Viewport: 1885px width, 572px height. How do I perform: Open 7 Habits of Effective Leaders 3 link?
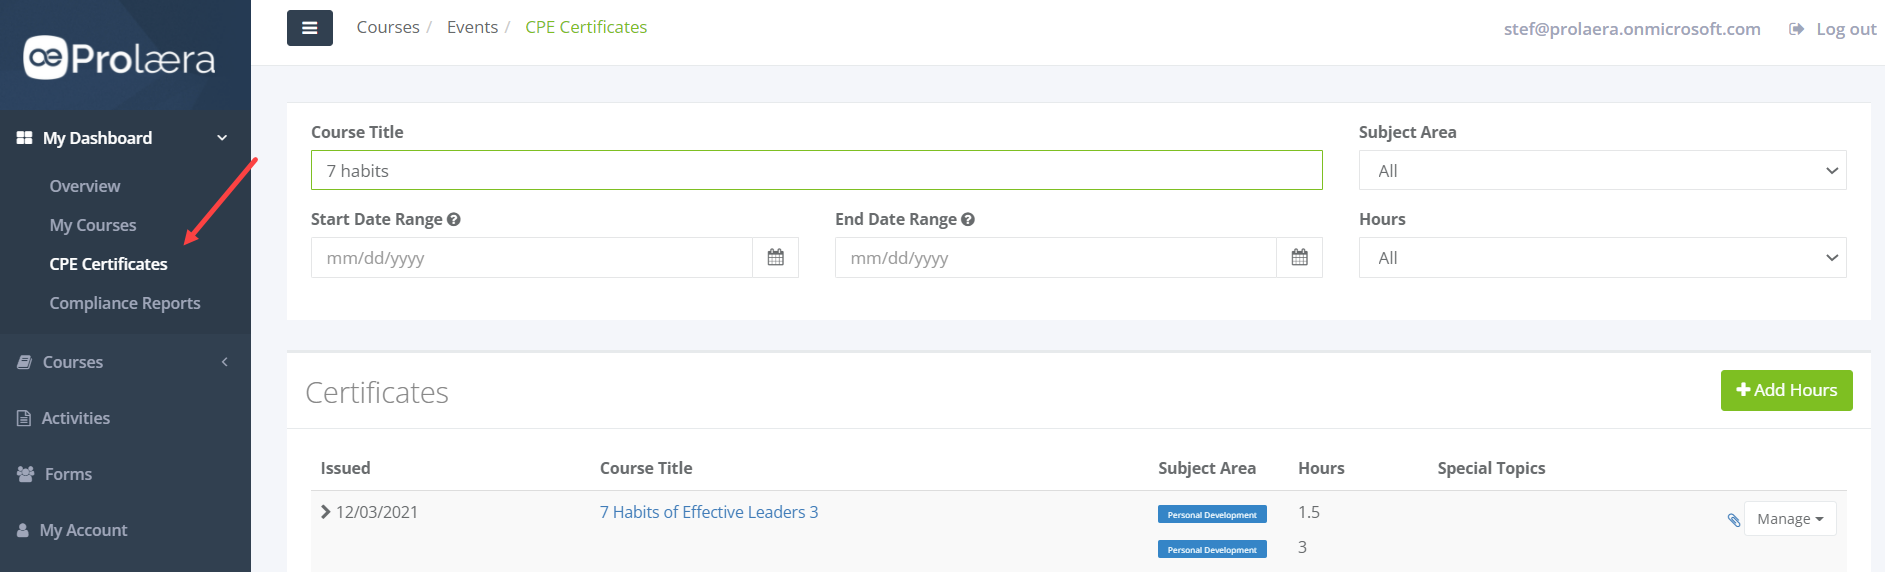pos(709,512)
